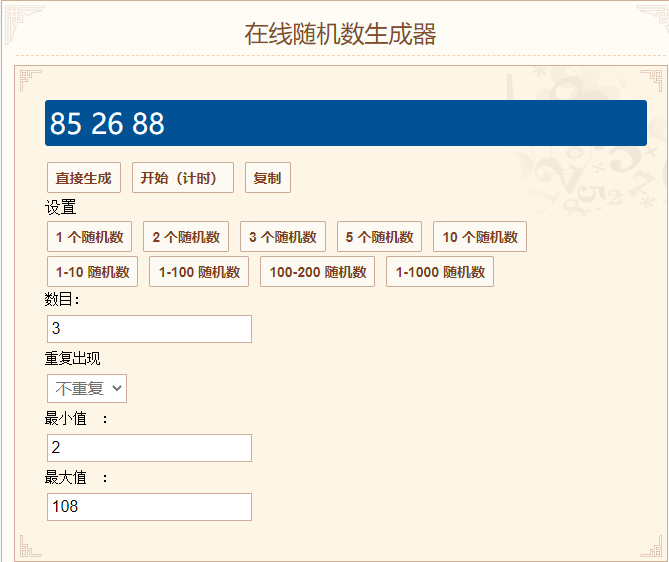669x562 pixels.
Task: Set range with 1-100 随机数
Action: point(199,271)
